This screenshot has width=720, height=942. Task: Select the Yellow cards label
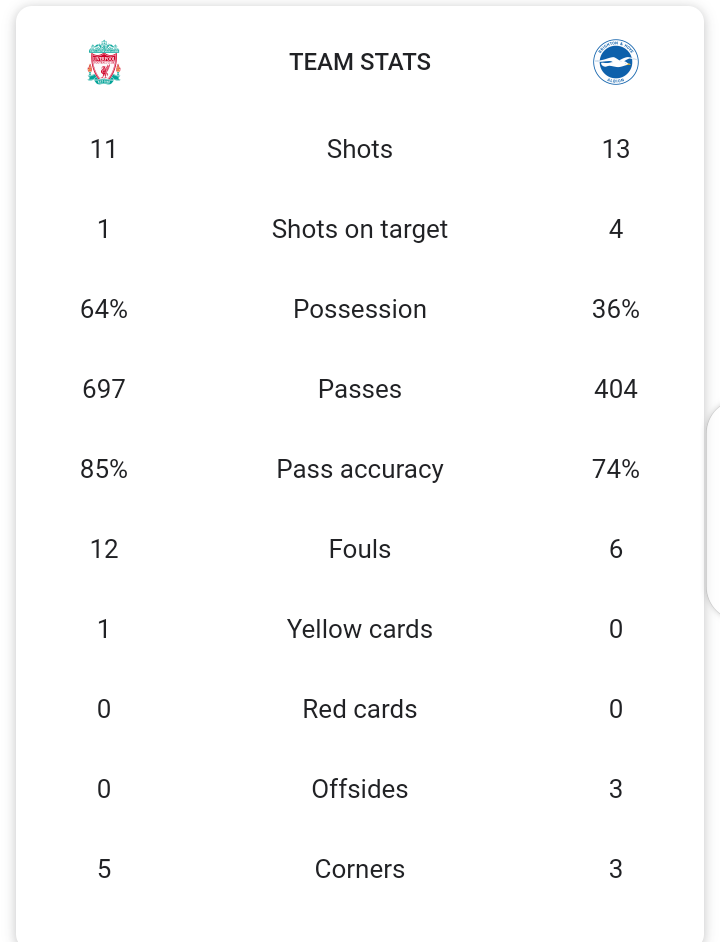[x=359, y=629]
